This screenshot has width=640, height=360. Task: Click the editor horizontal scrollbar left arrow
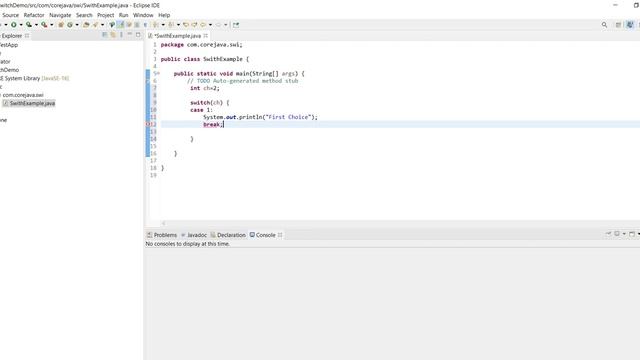click(x=164, y=223)
